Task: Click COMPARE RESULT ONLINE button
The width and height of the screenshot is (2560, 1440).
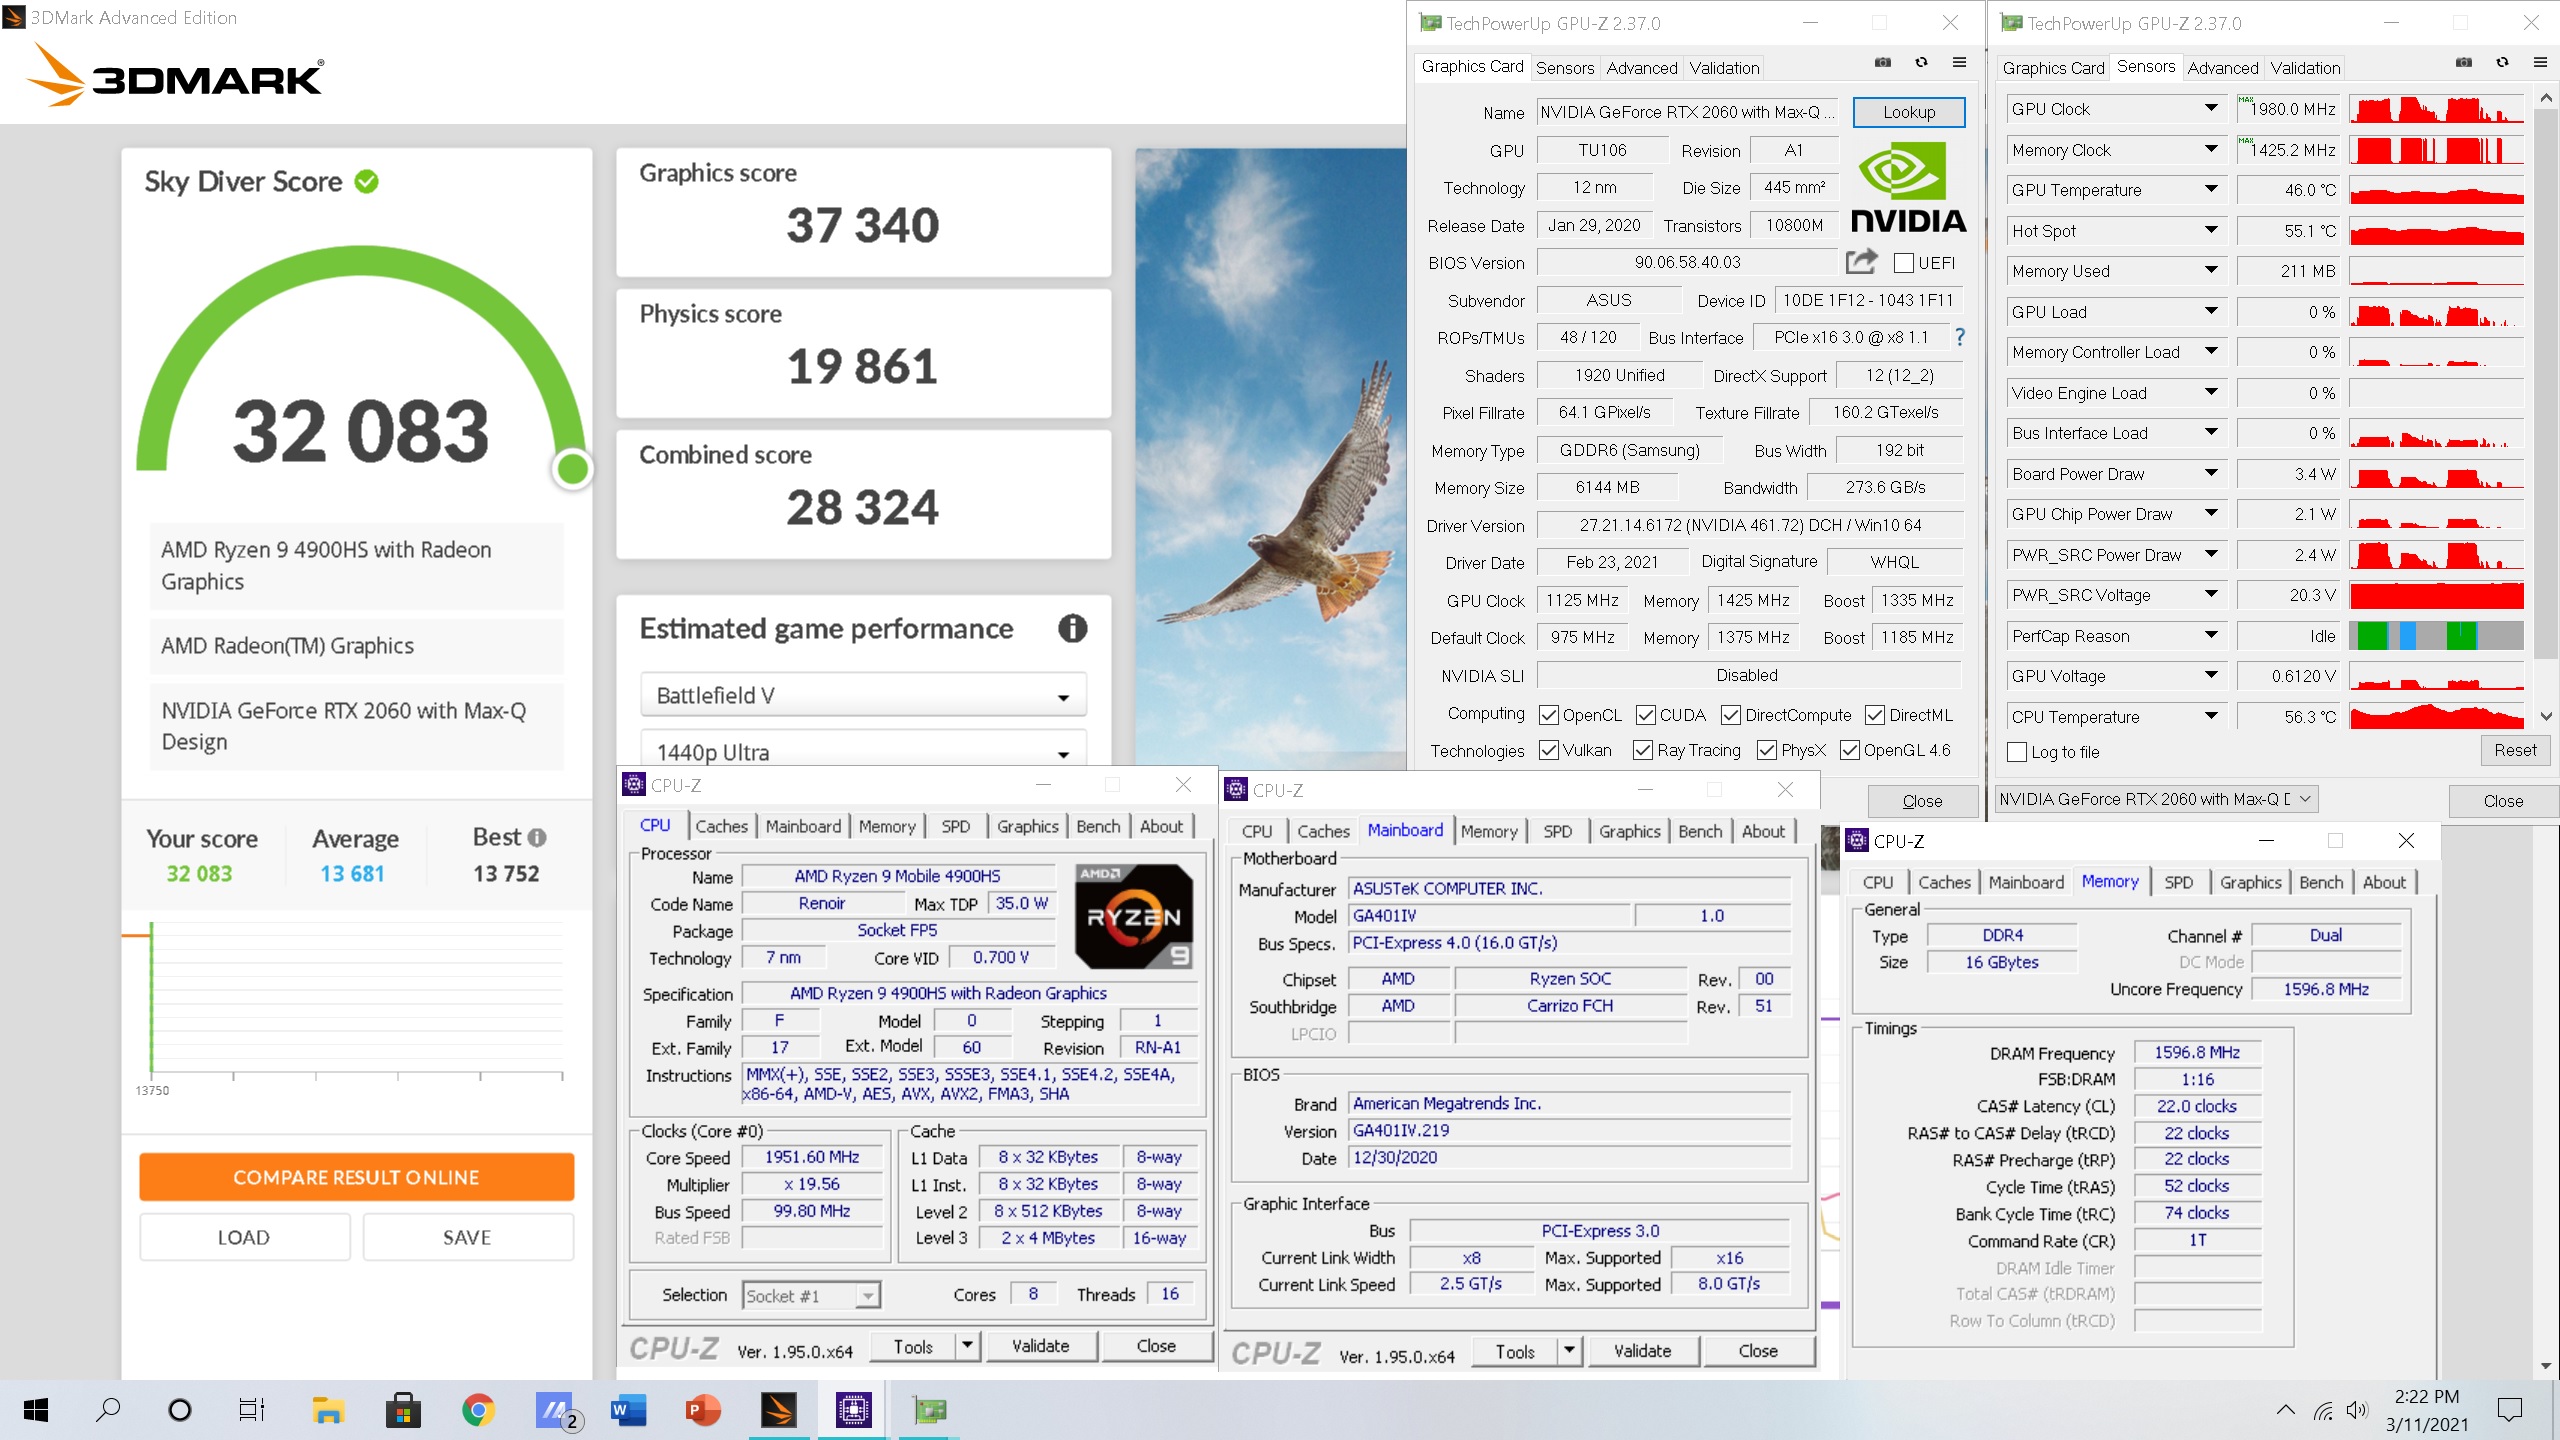Action: tap(356, 1177)
